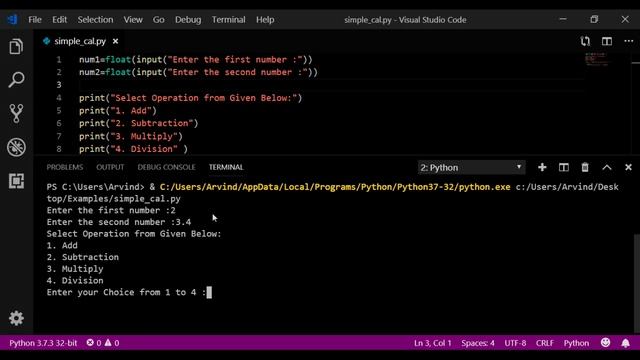The width and height of the screenshot is (640, 360).
Task: Click the Open Changes compare icon
Action: [x=585, y=41]
